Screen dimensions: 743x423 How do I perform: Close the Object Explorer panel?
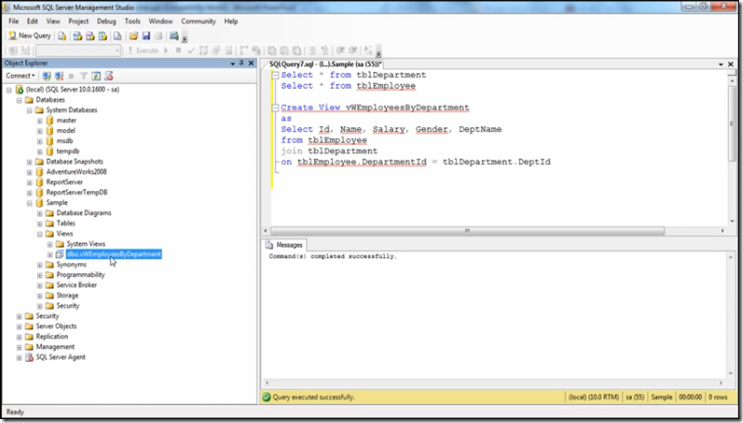point(251,63)
